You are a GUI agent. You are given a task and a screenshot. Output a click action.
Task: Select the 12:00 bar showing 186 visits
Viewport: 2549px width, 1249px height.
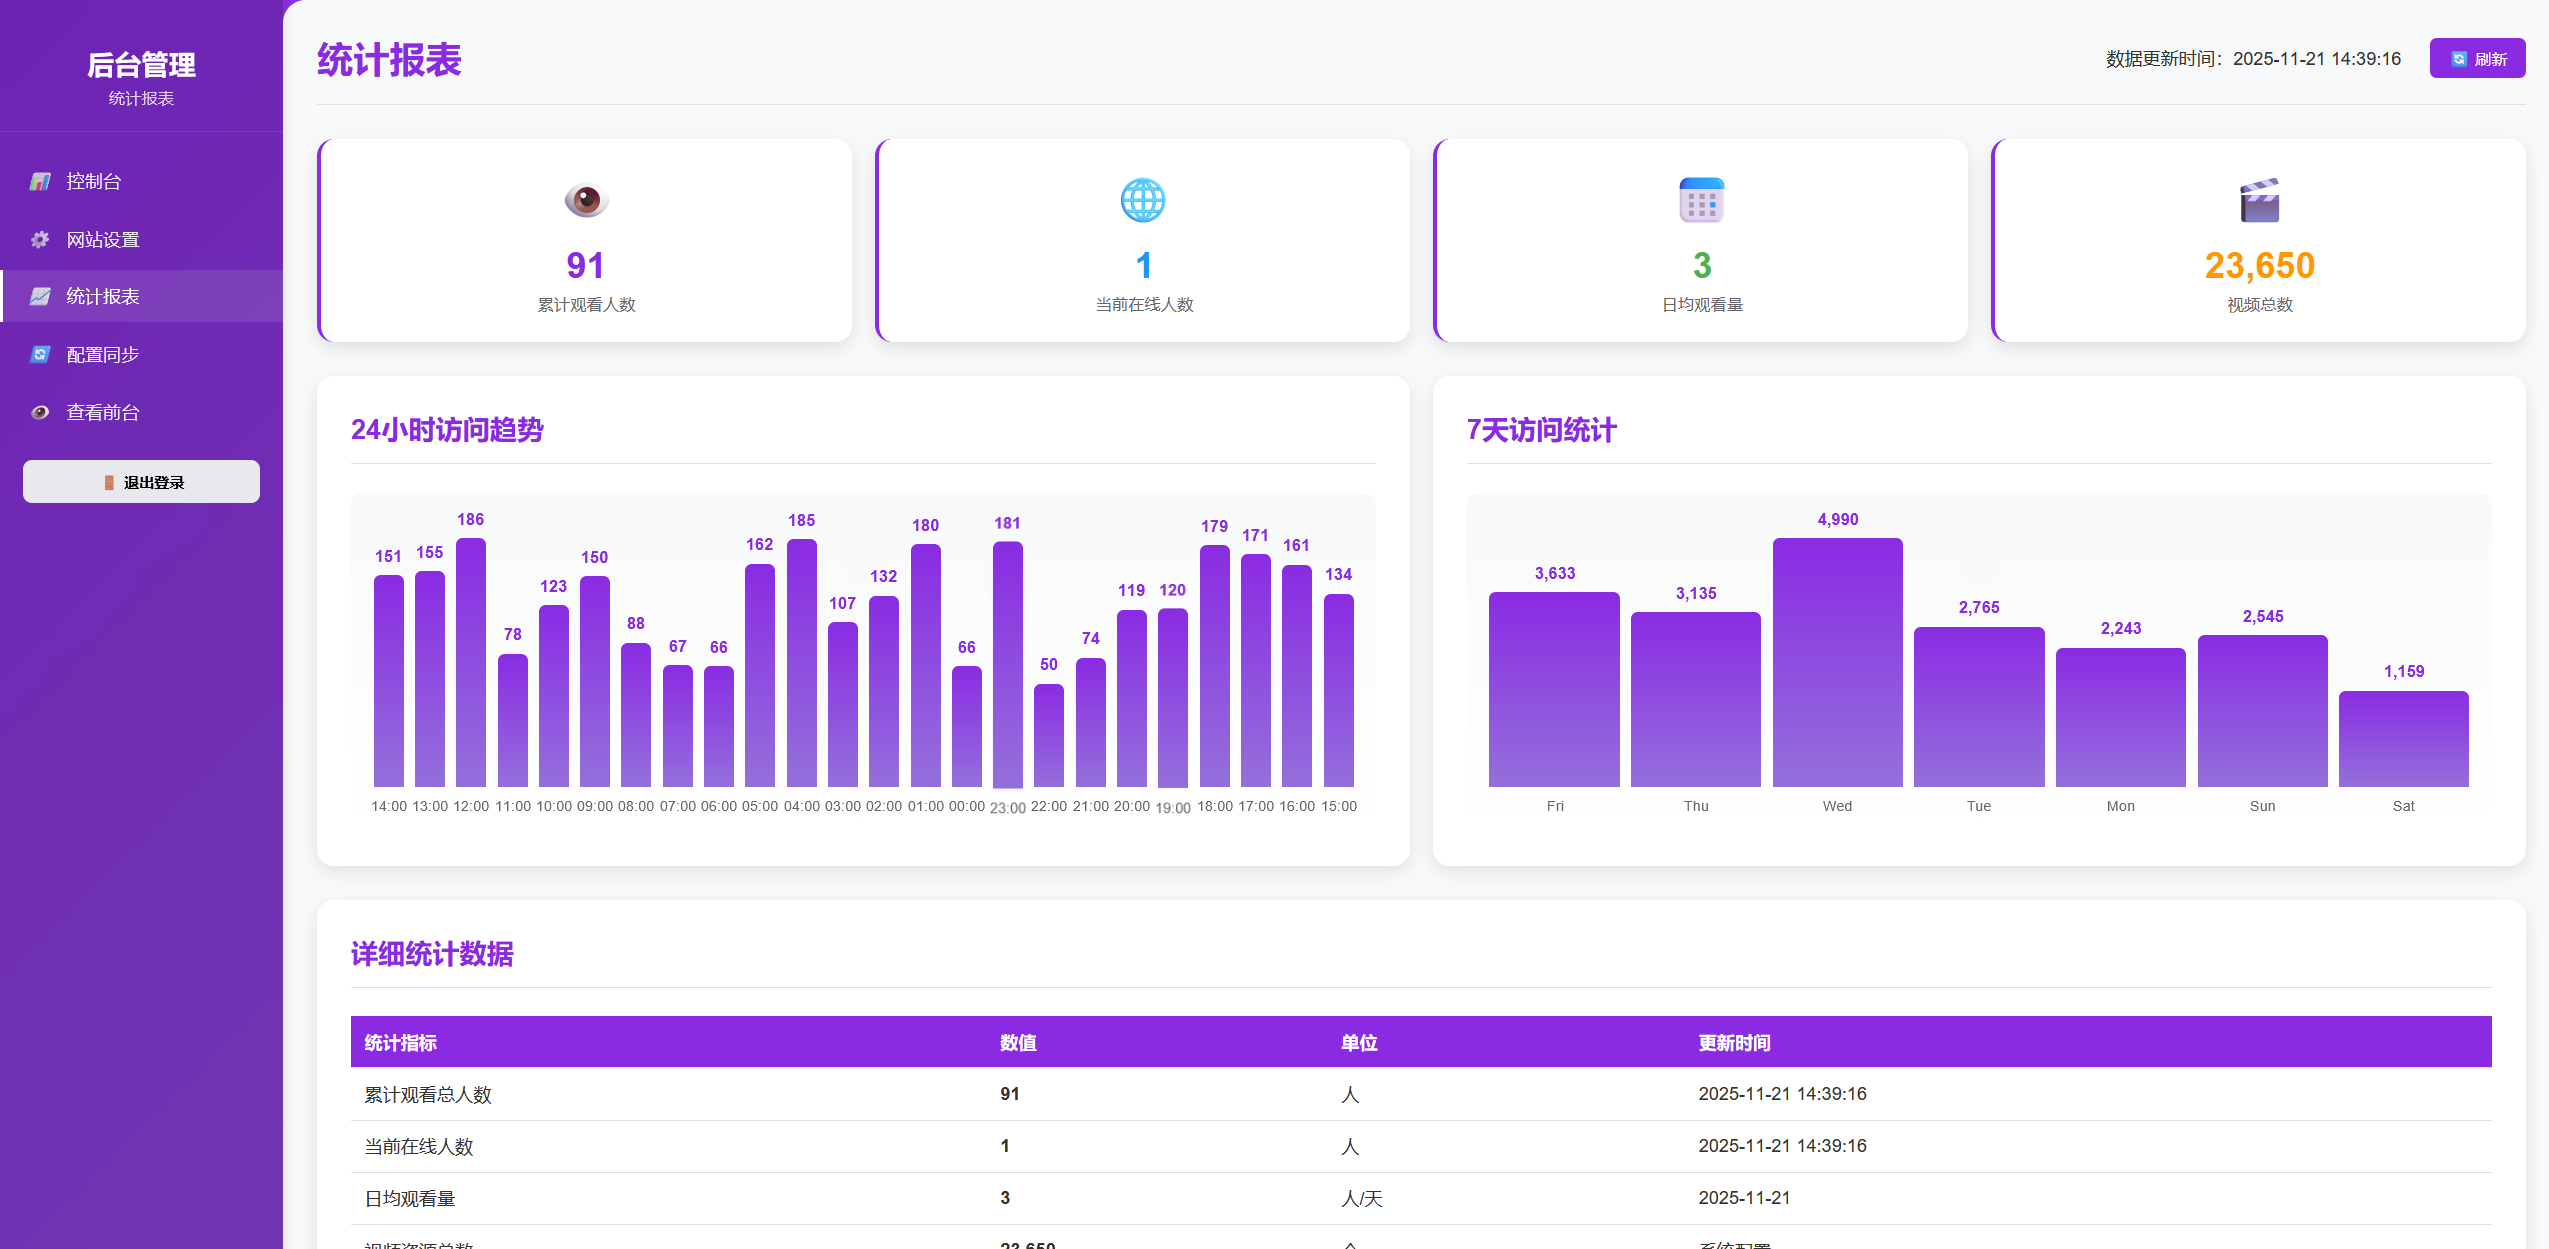pyautogui.click(x=471, y=662)
